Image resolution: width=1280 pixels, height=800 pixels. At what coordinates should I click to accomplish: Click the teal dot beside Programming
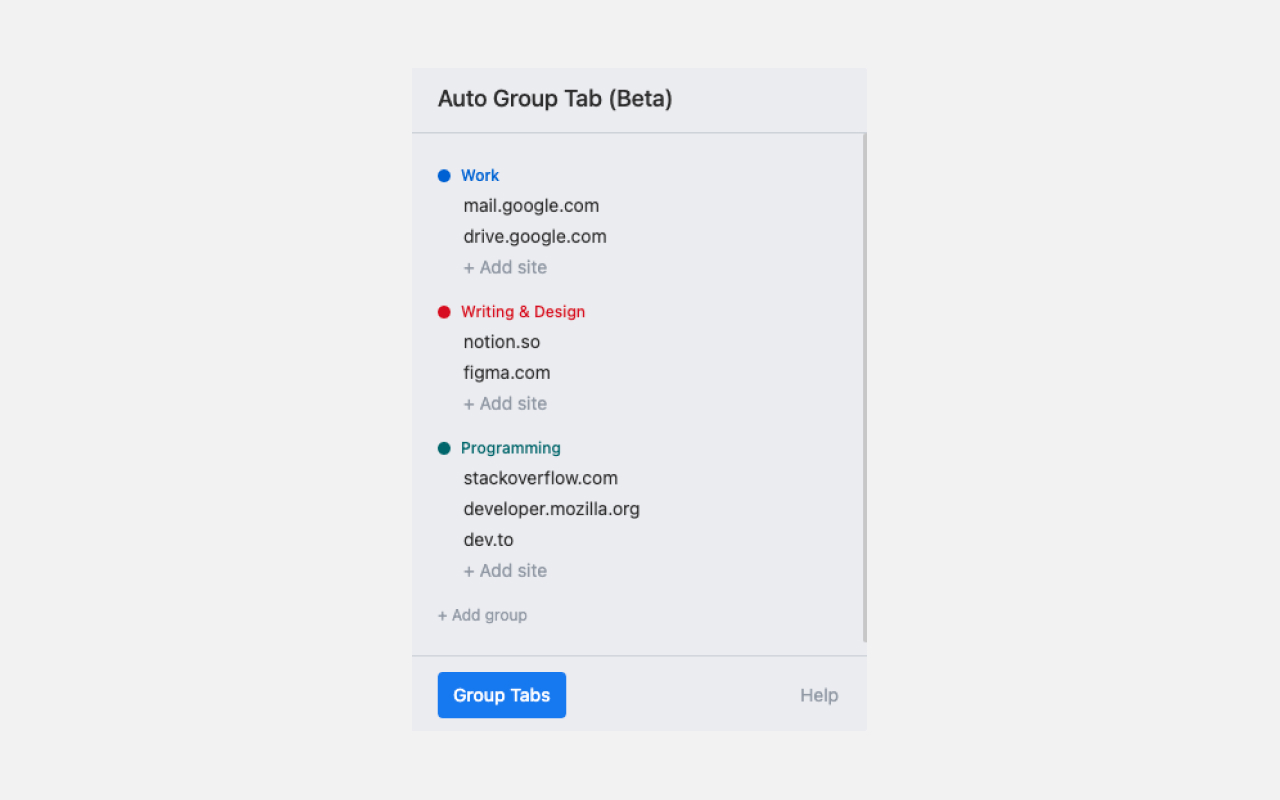tap(444, 448)
